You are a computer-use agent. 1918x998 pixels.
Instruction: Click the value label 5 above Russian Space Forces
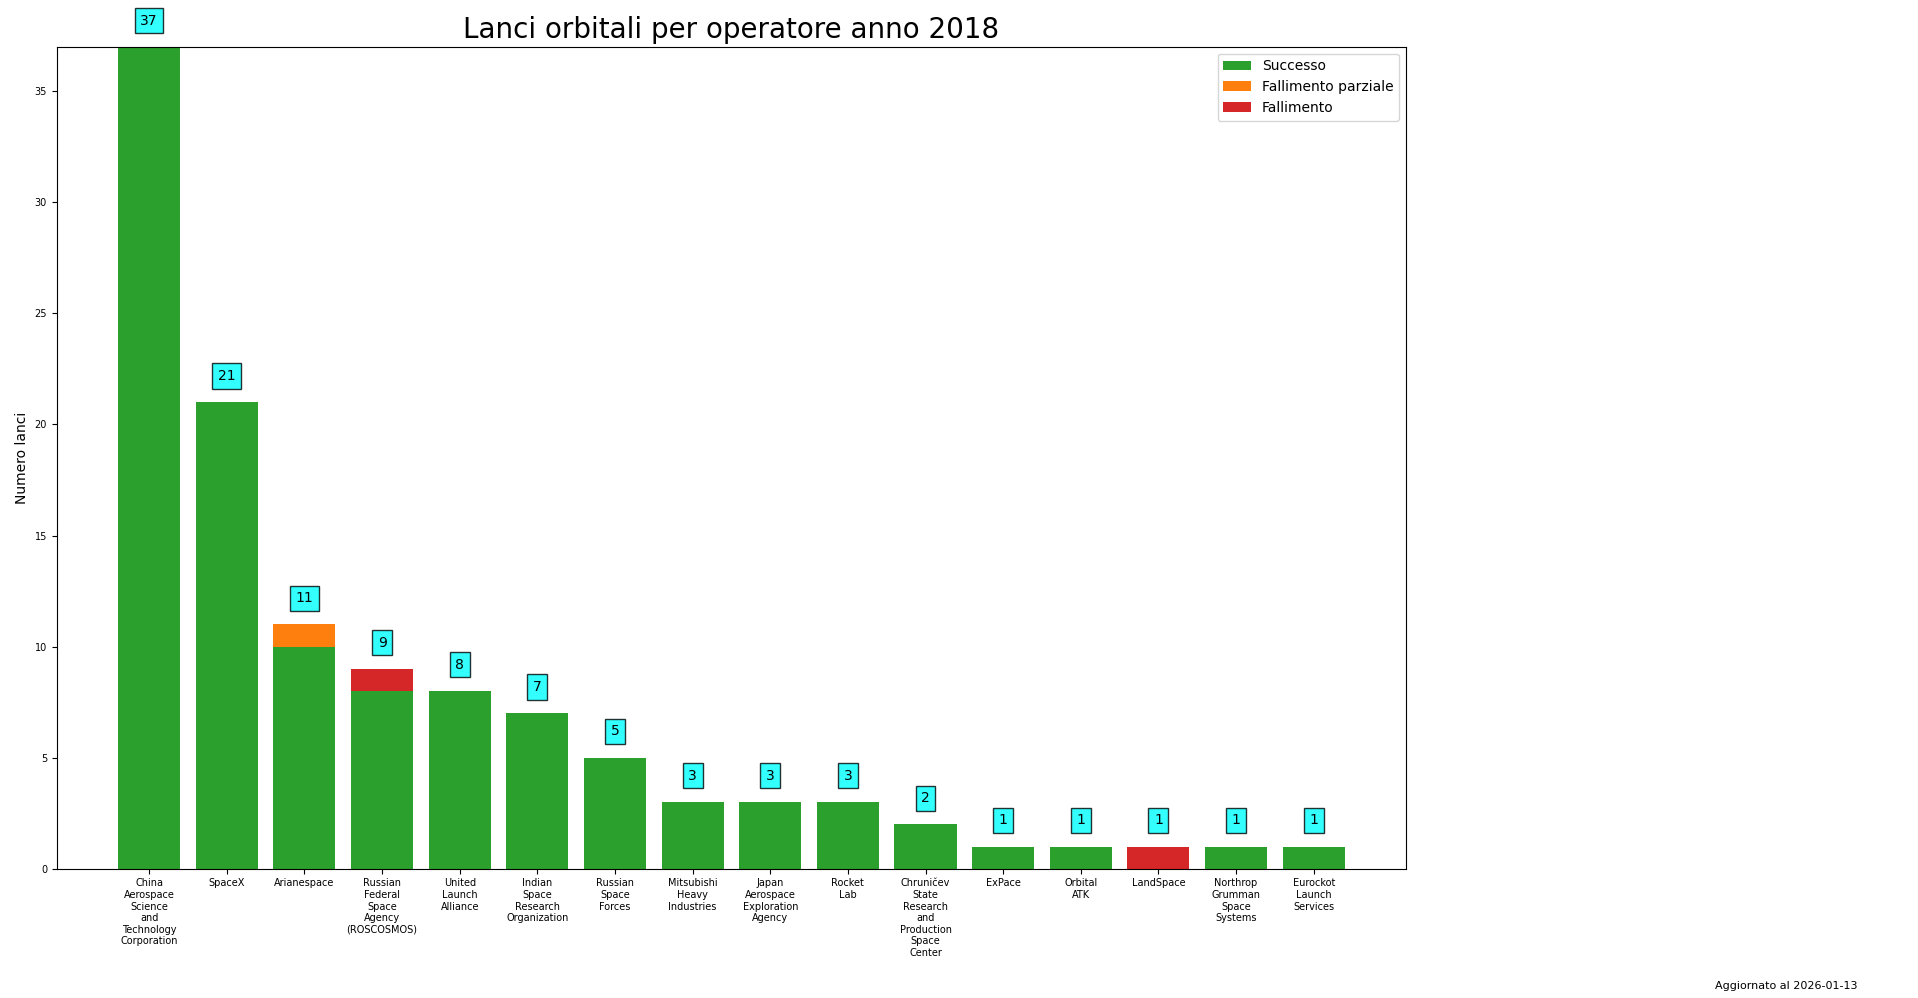point(615,731)
